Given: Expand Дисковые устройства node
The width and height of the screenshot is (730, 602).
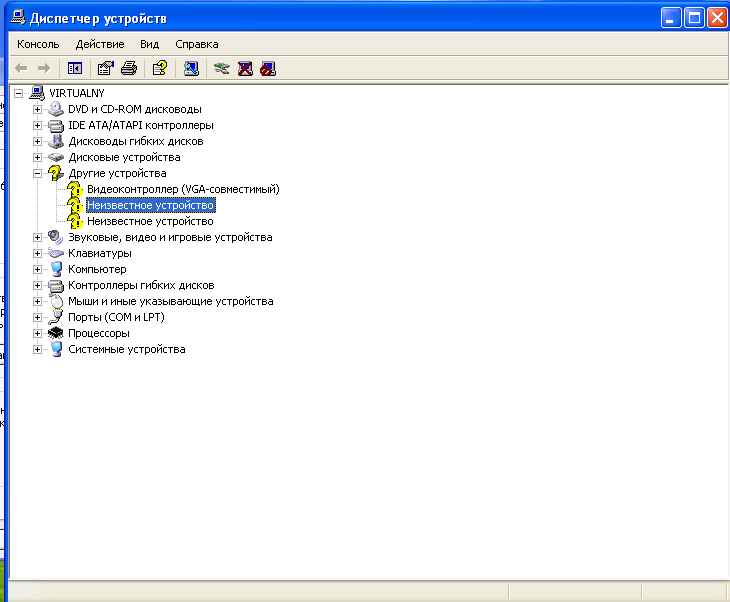Looking at the screenshot, I should pos(37,157).
